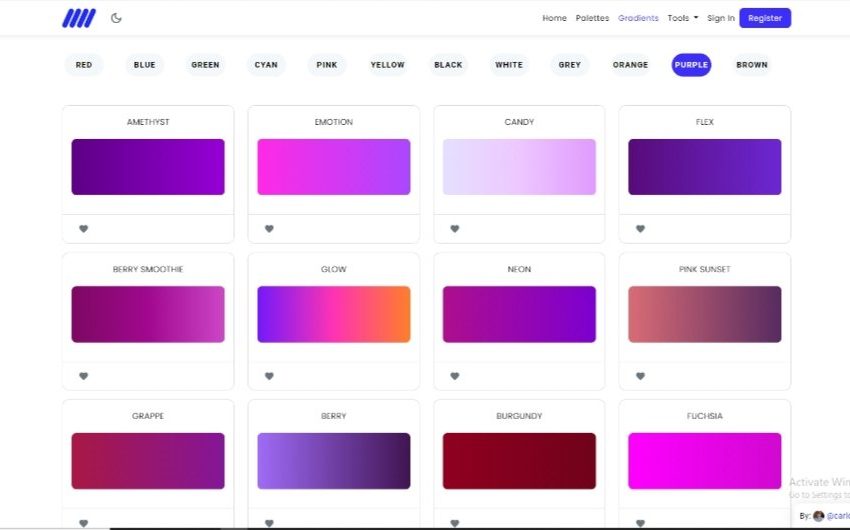This screenshot has height=530, width=850.
Task: Click the Sign In link
Action: click(720, 18)
